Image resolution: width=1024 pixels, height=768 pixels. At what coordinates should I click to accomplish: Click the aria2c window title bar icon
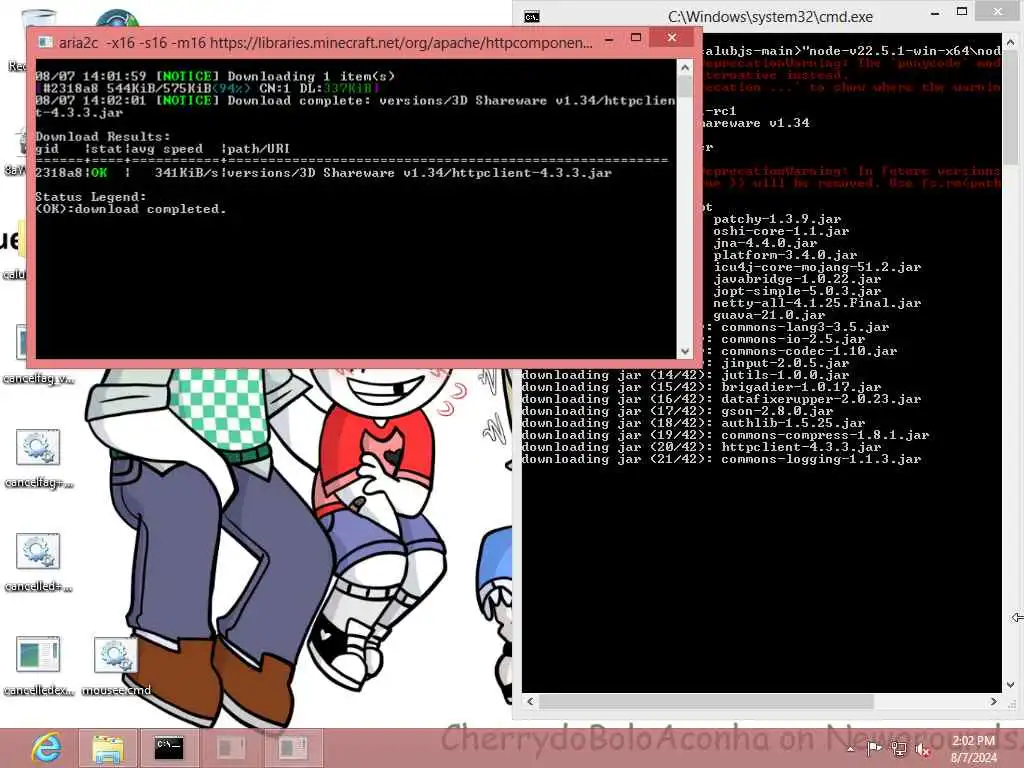click(x=45, y=42)
